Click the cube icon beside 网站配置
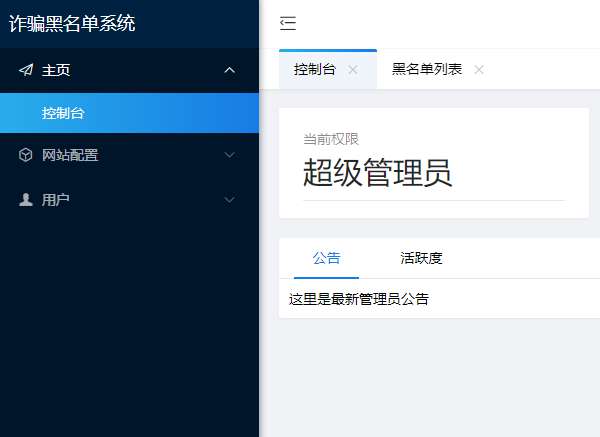The width and height of the screenshot is (600, 437). pos(26,155)
